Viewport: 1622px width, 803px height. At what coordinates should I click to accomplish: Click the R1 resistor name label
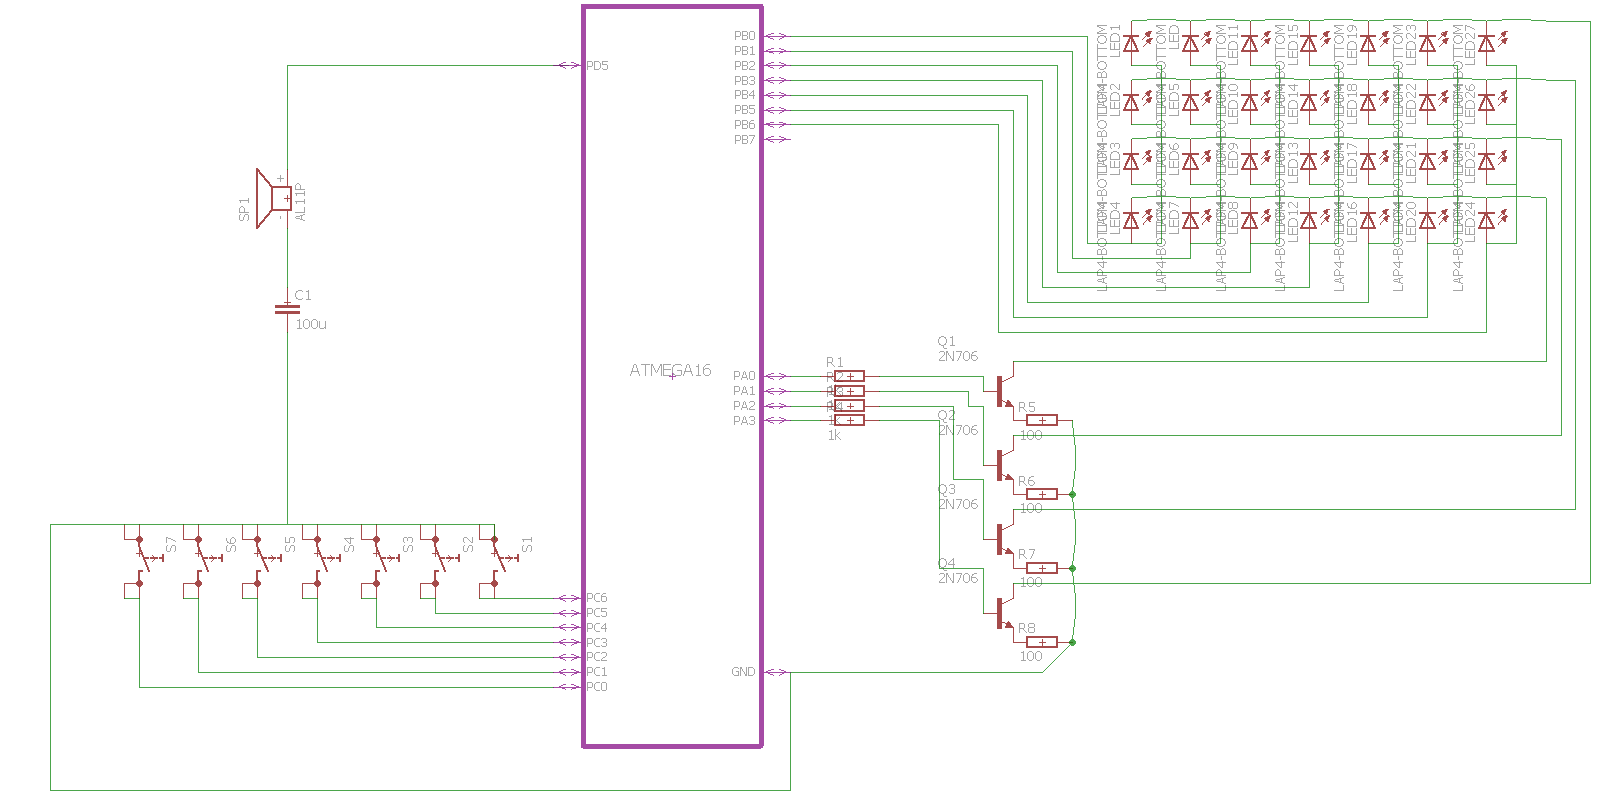834,362
